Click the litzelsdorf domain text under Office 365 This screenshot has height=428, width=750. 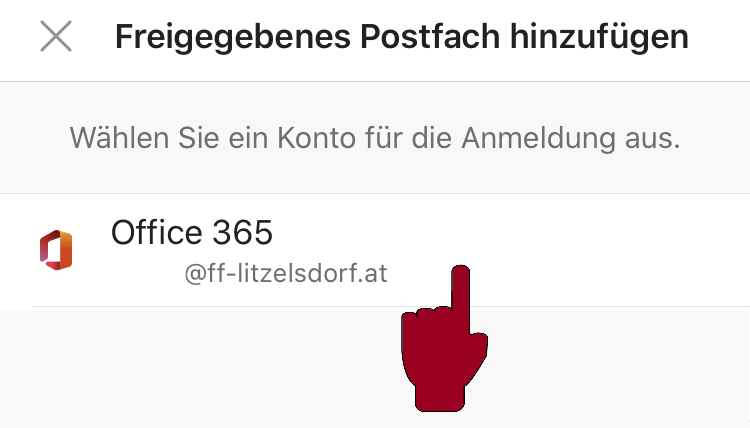[x=286, y=274]
